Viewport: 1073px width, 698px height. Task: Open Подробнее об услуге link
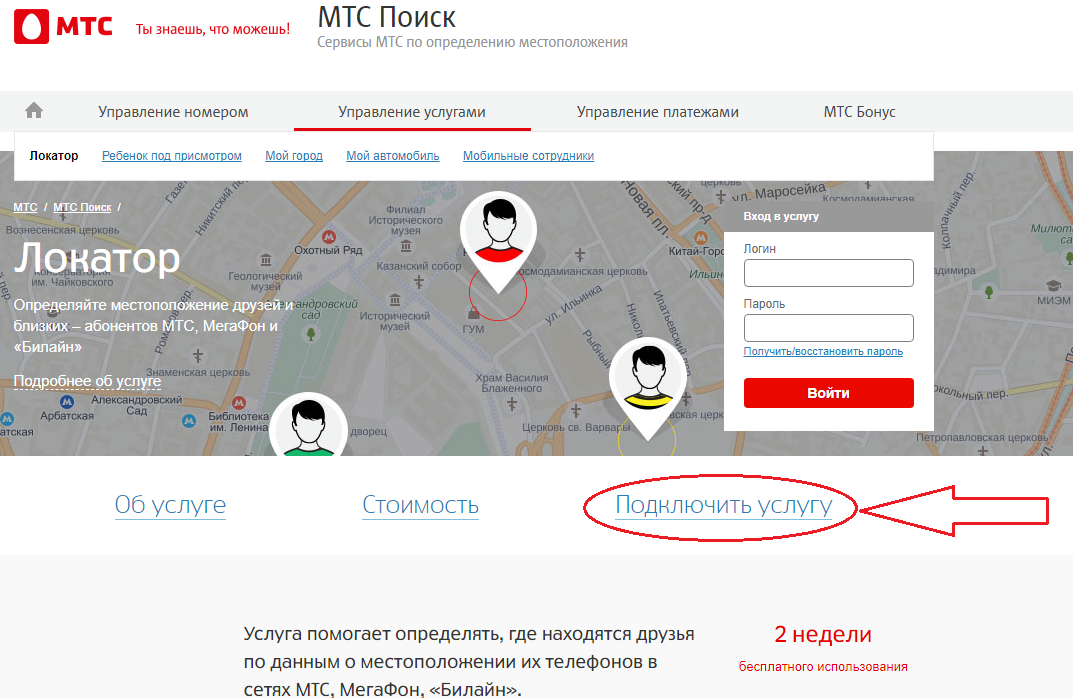pyautogui.click(x=88, y=380)
